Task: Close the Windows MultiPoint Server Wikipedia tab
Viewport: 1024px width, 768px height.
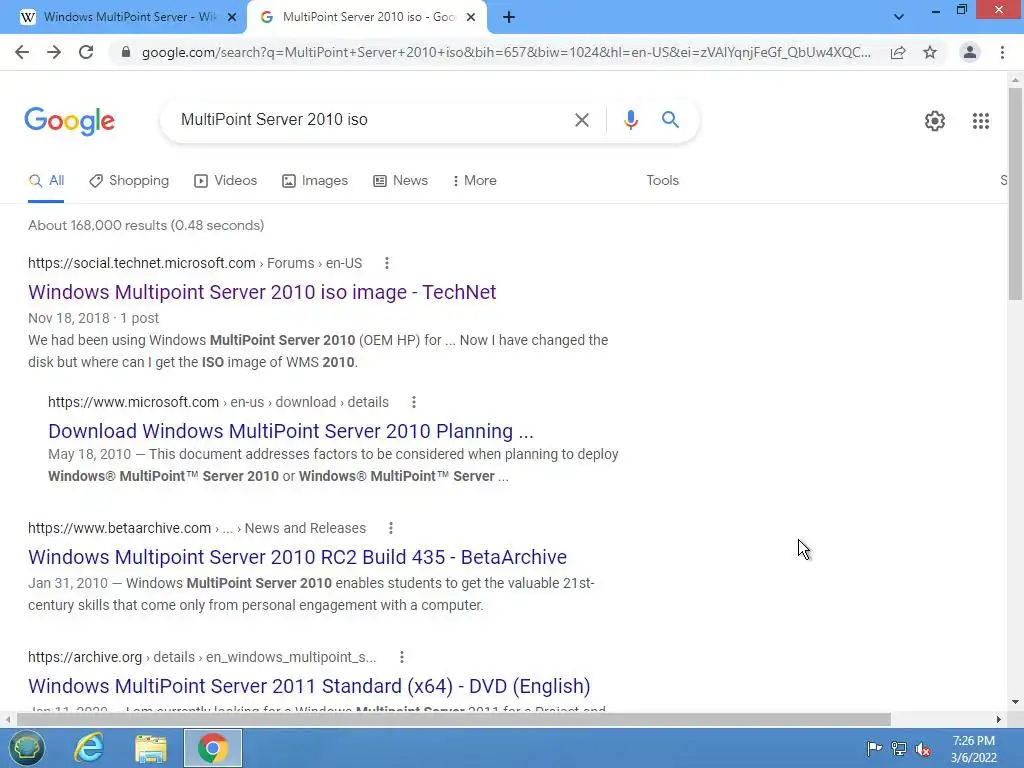Action: pyautogui.click(x=232, y=17)
